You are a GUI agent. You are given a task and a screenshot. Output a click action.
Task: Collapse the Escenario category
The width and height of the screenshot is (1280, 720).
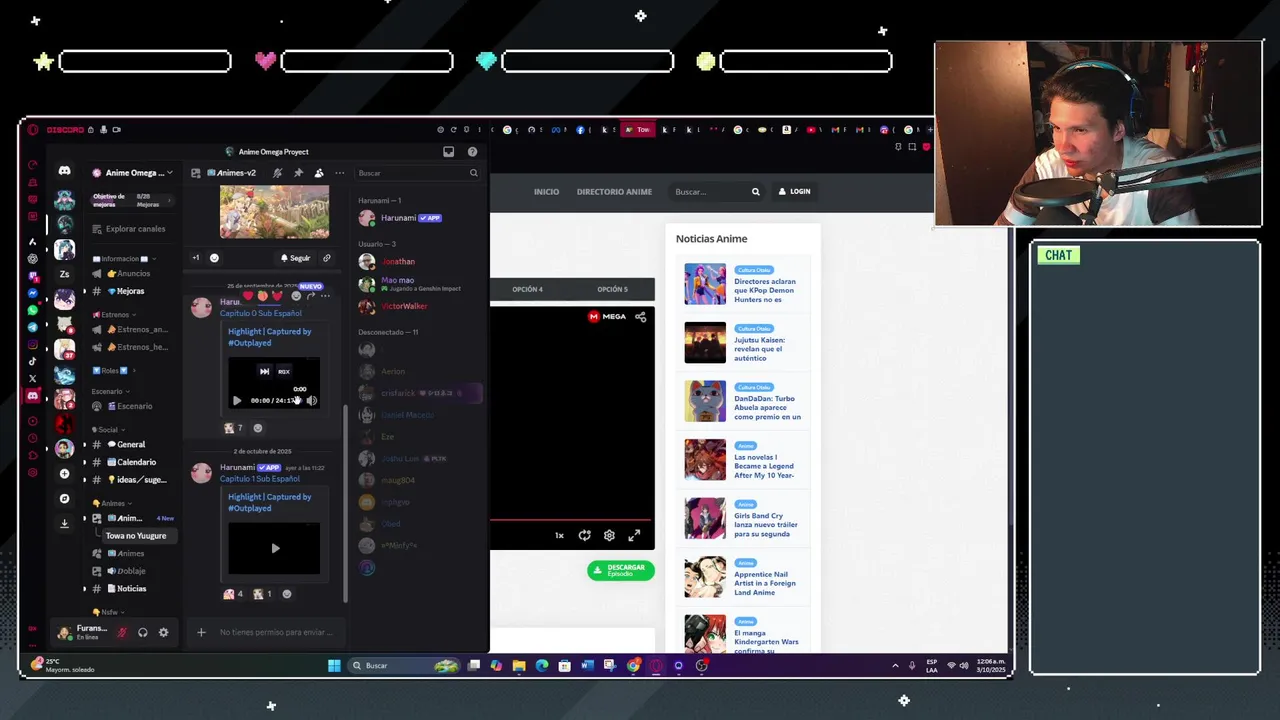pos(108,391)
